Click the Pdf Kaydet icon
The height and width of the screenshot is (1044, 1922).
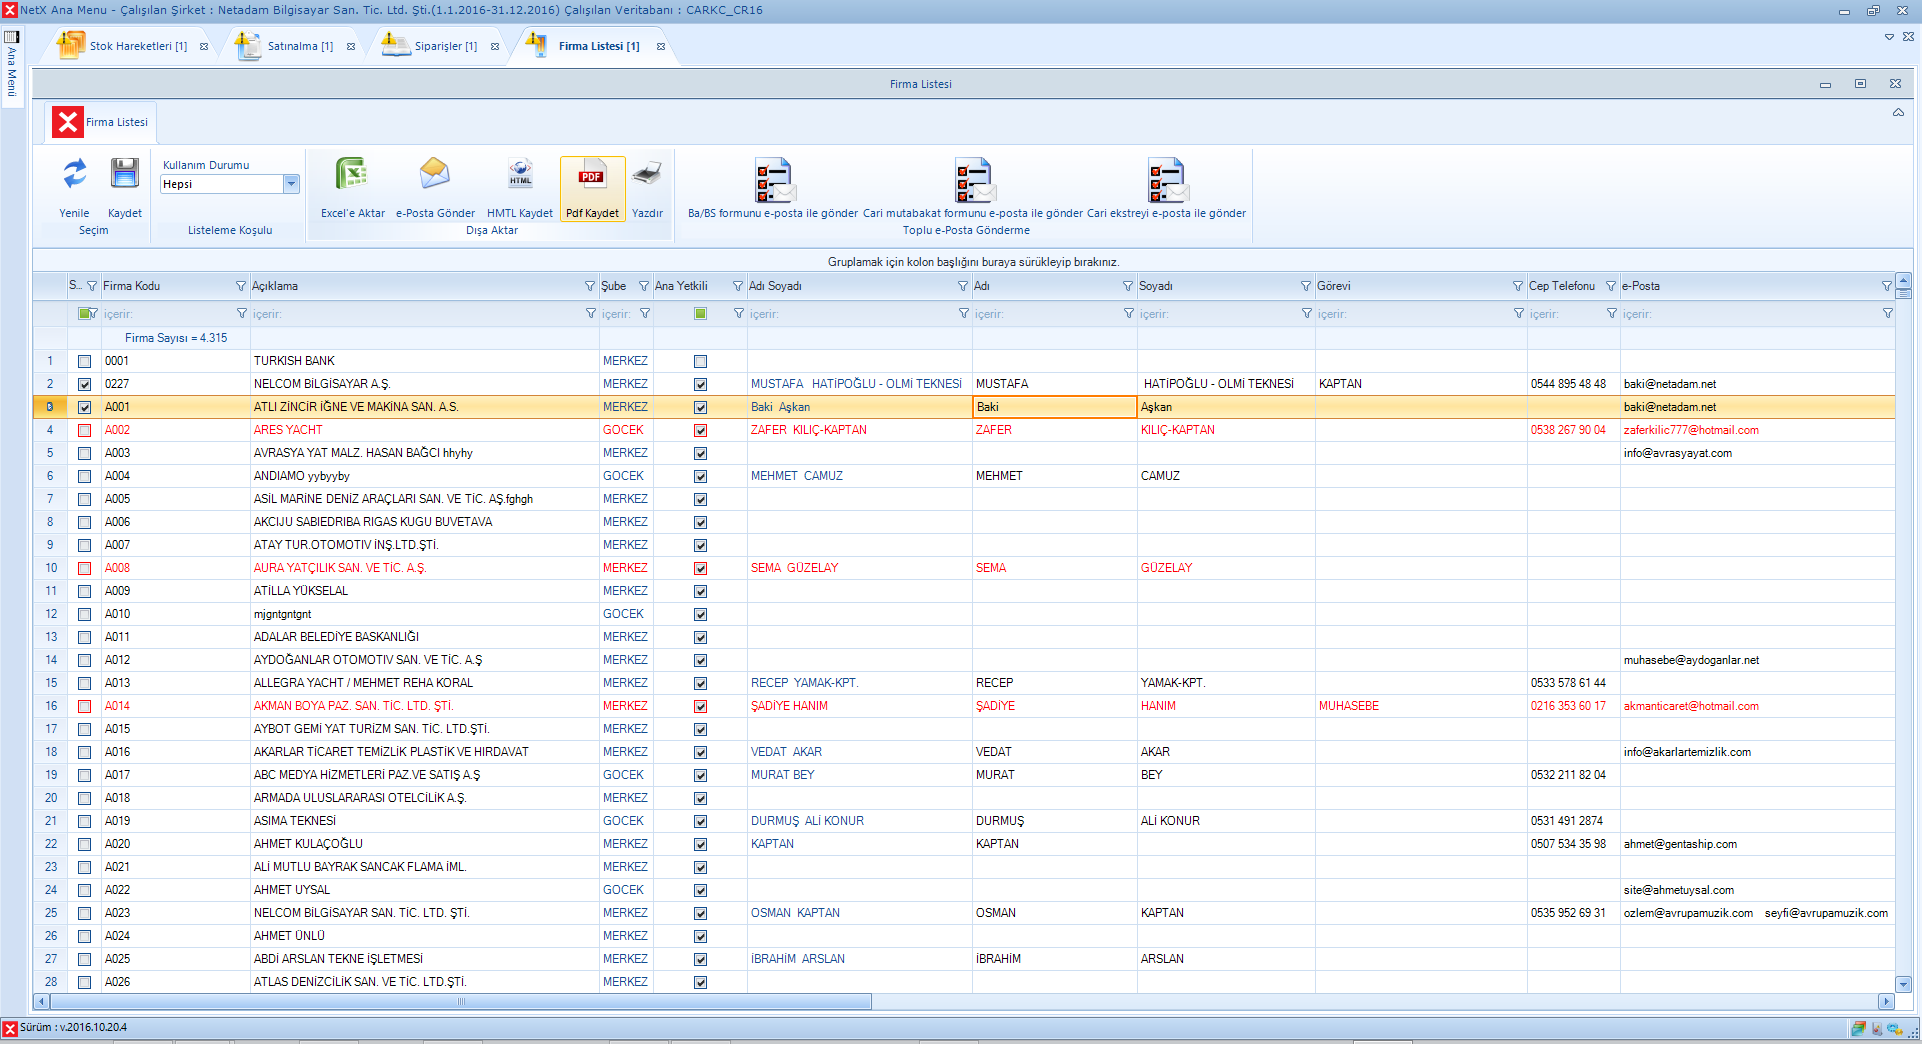tap(592, 177)
